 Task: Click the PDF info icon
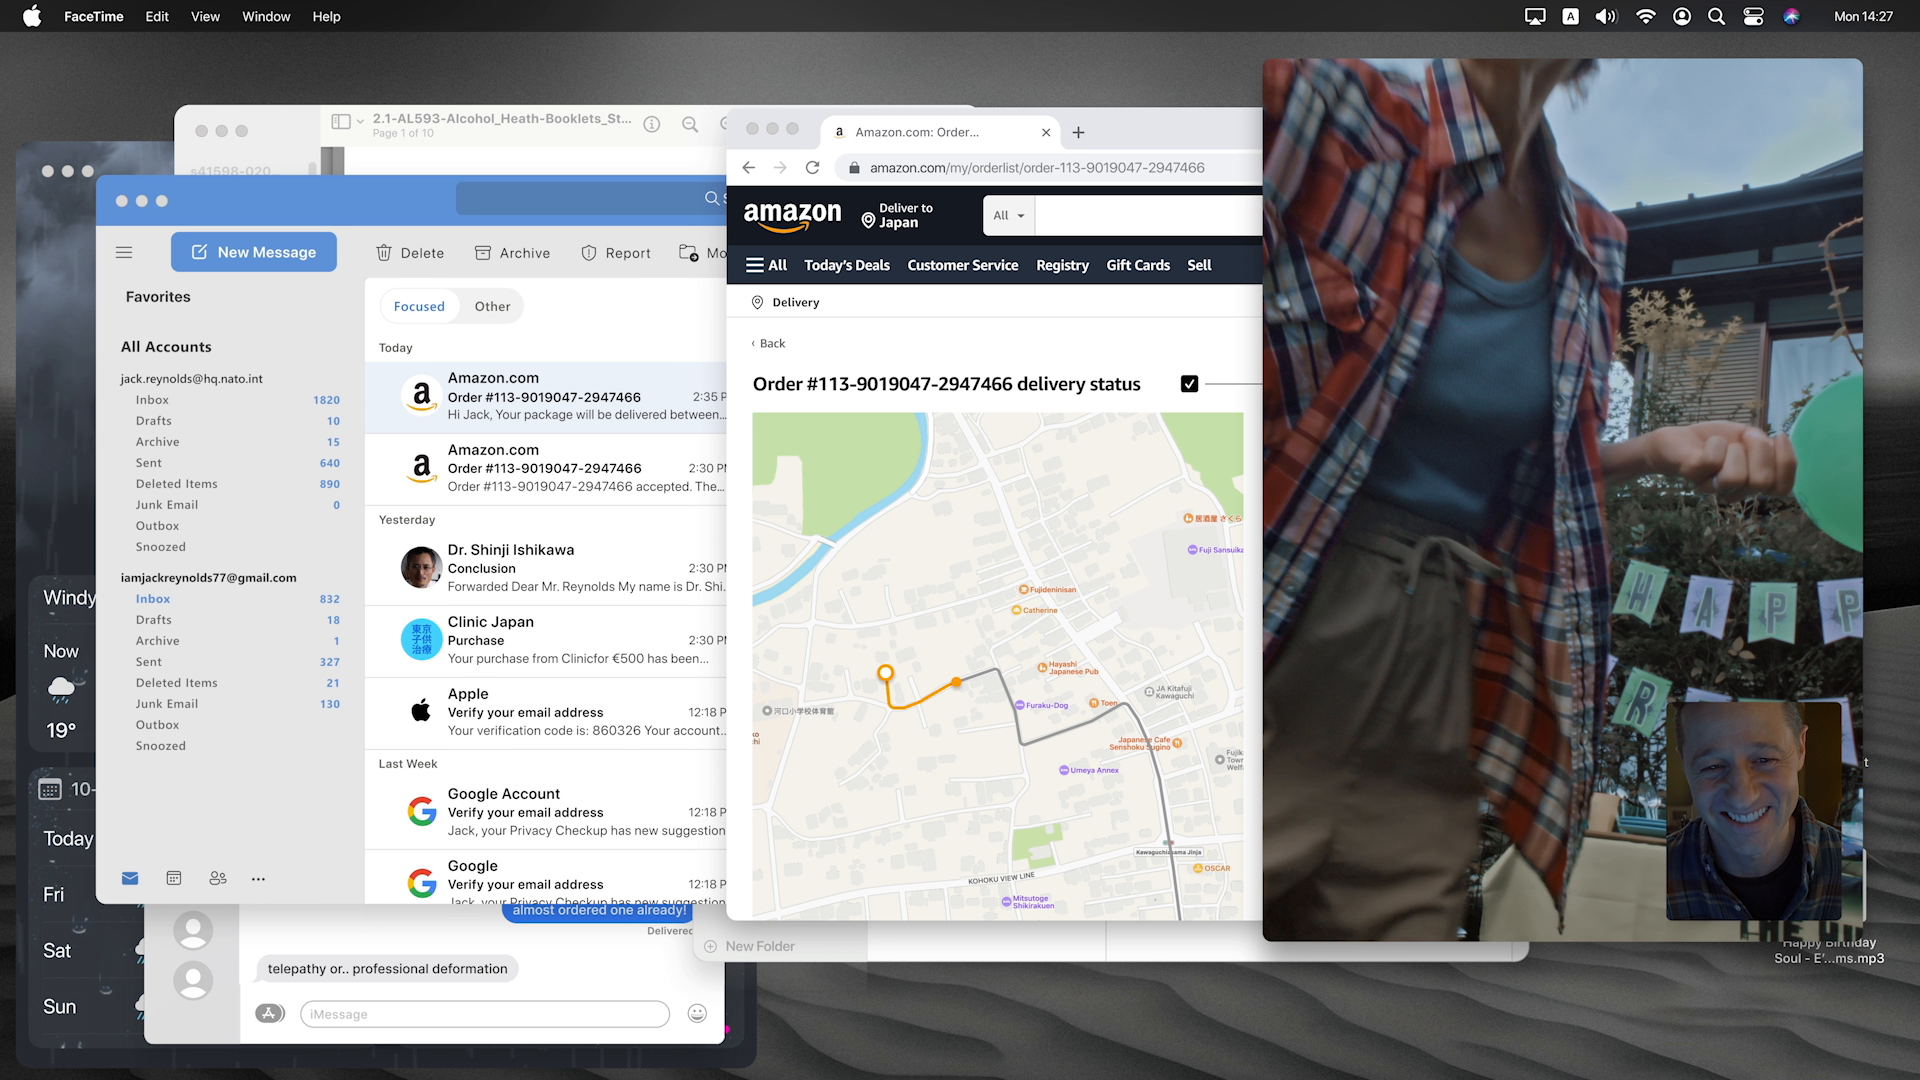point(652,124)
